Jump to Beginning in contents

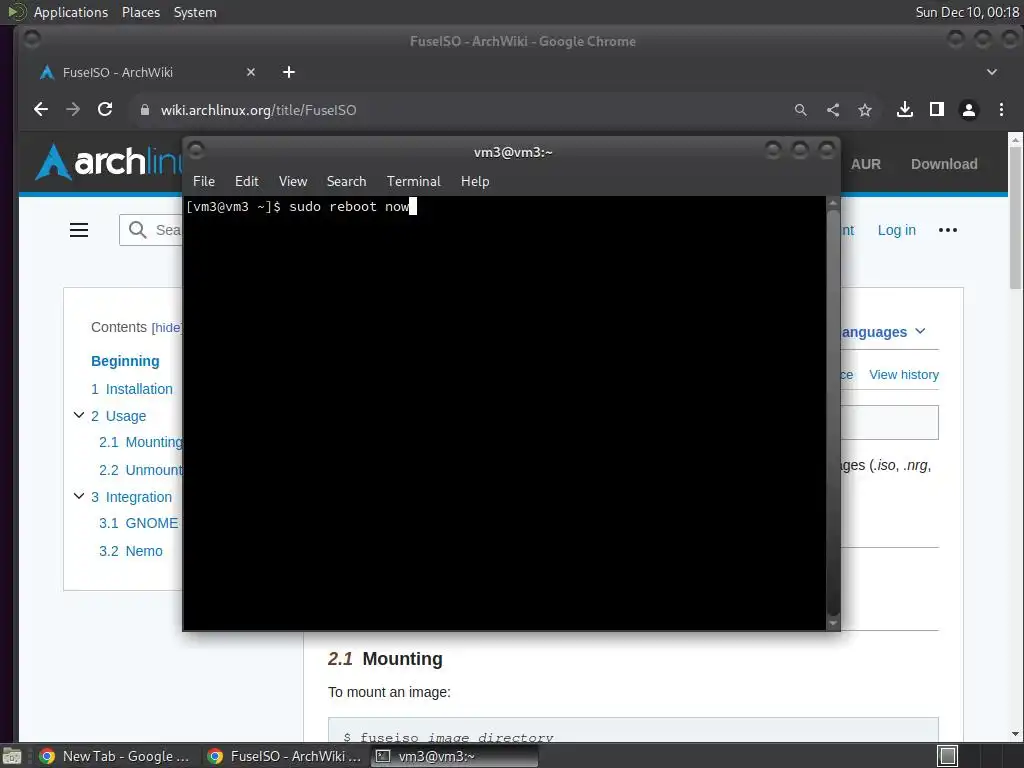pyautogui.click(x=125, y=361)
